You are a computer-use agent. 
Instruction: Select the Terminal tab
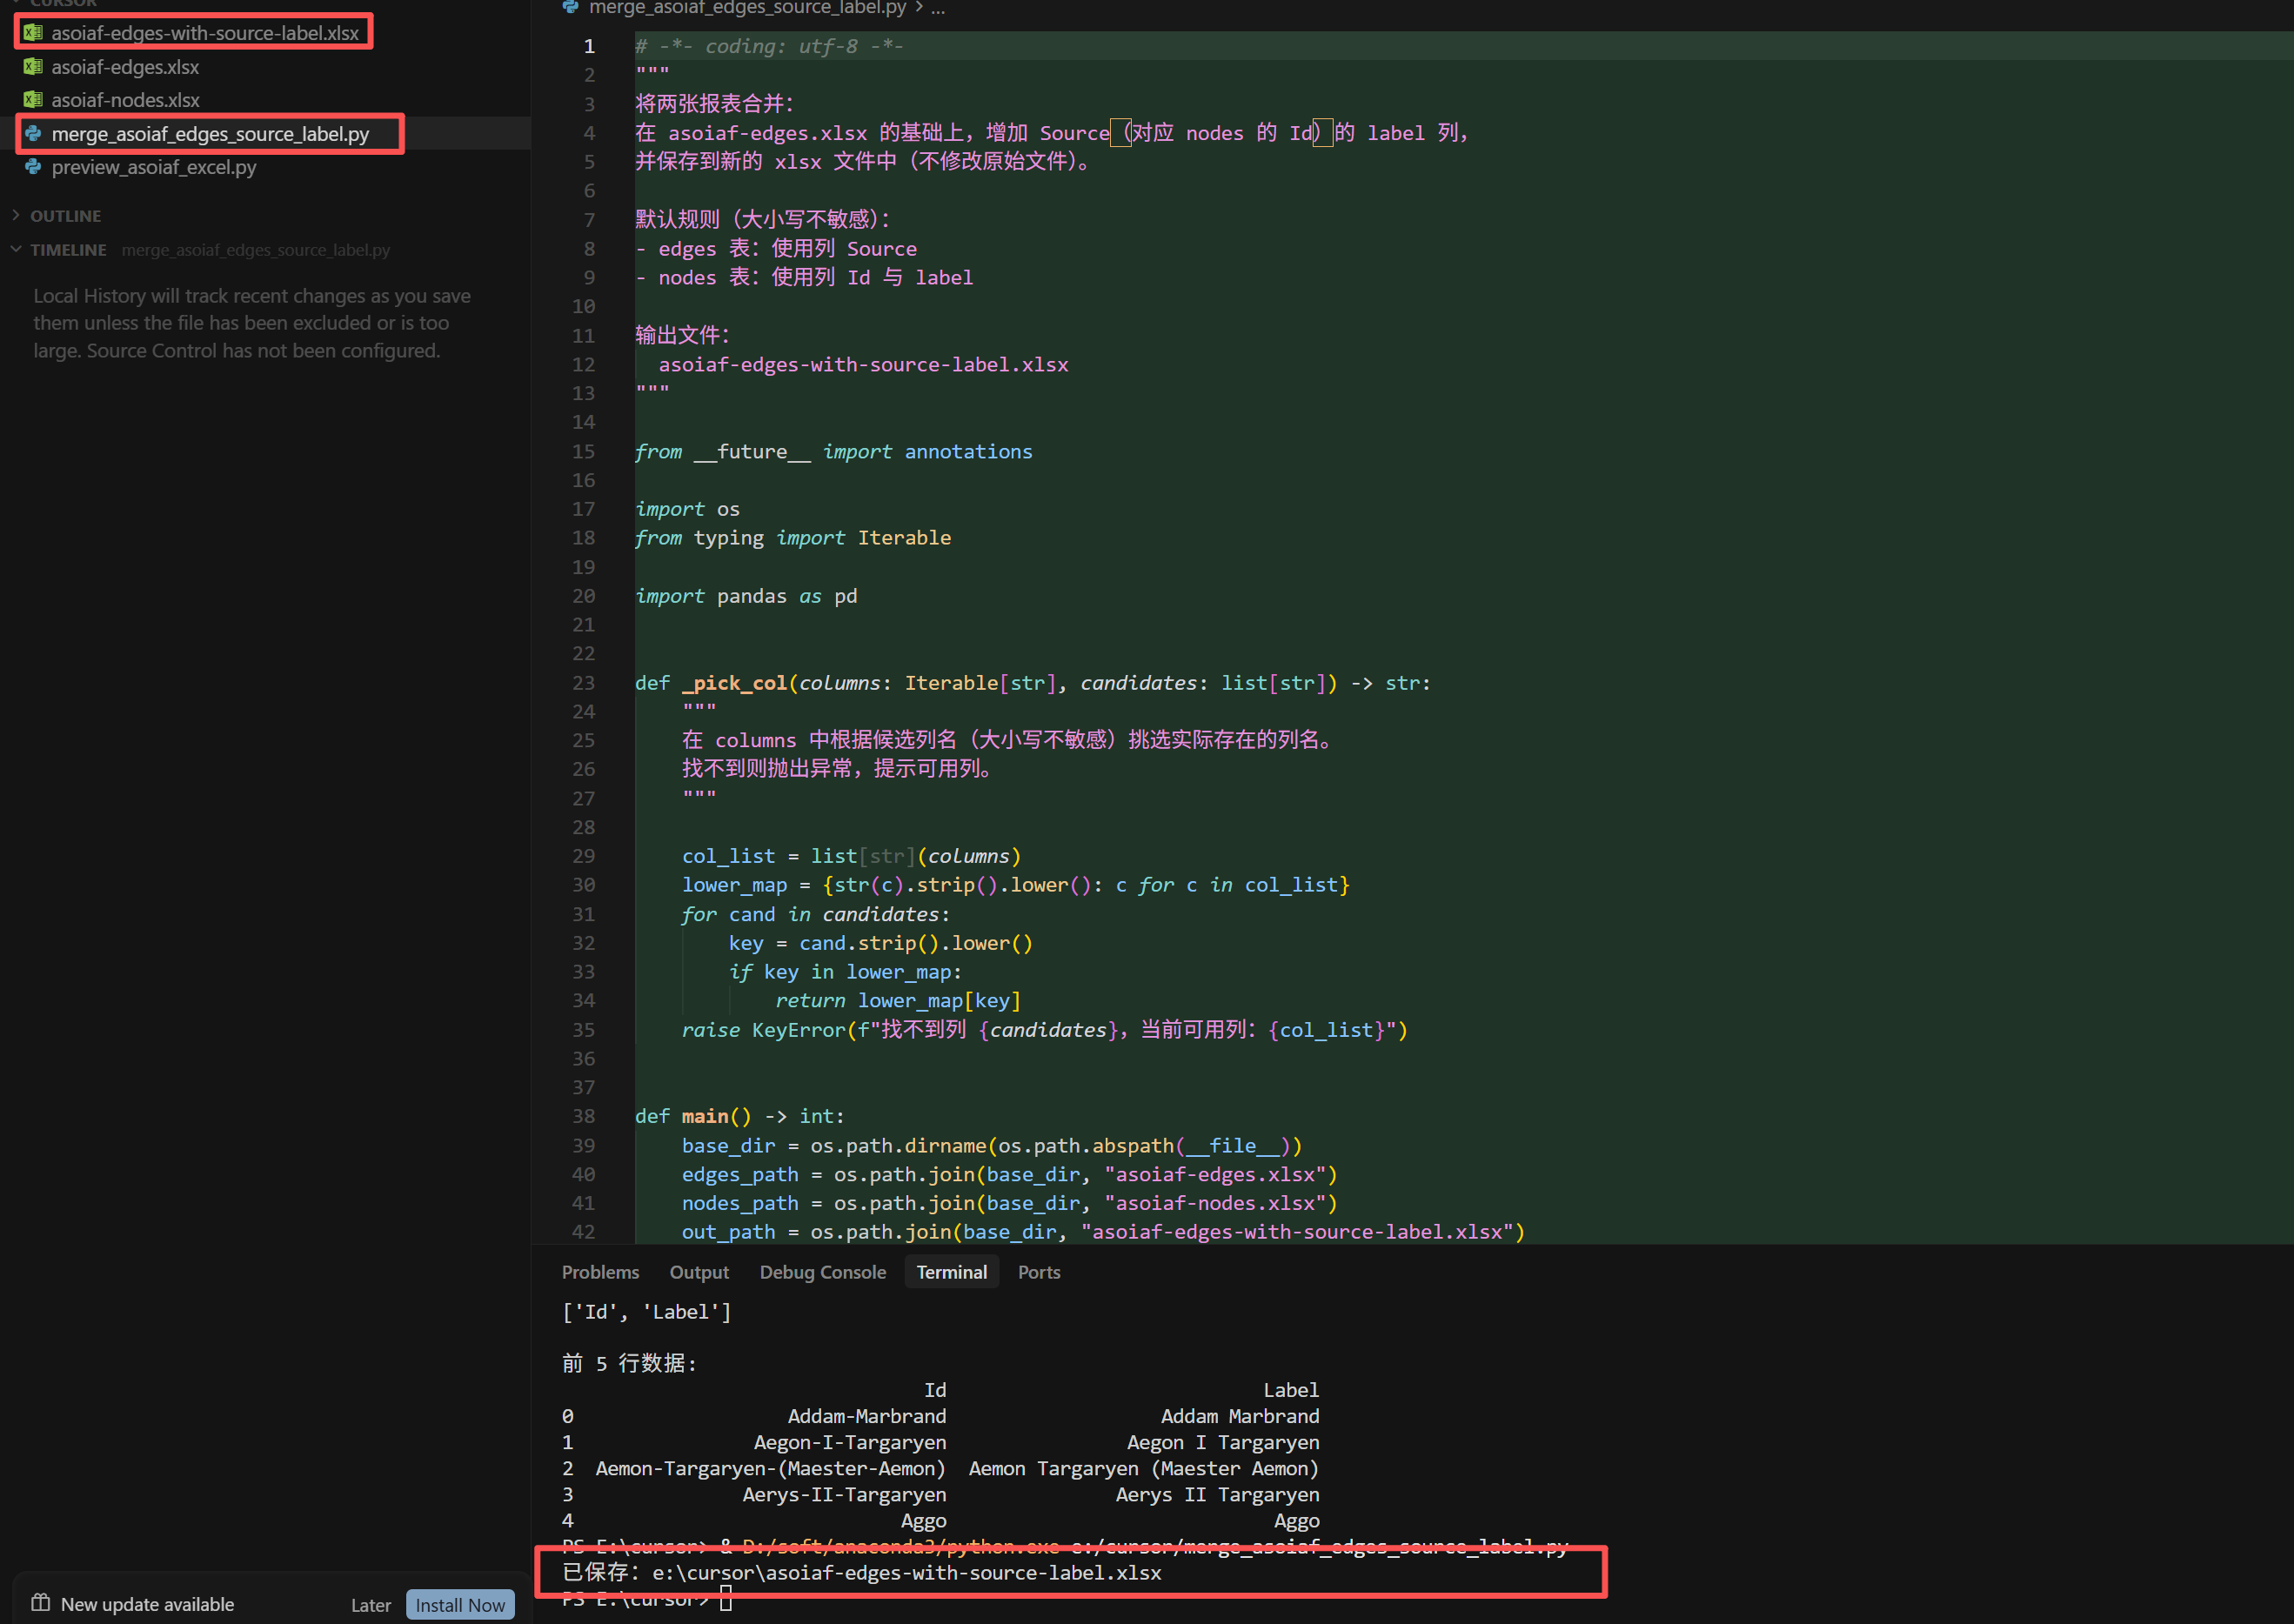(952, 1272)
